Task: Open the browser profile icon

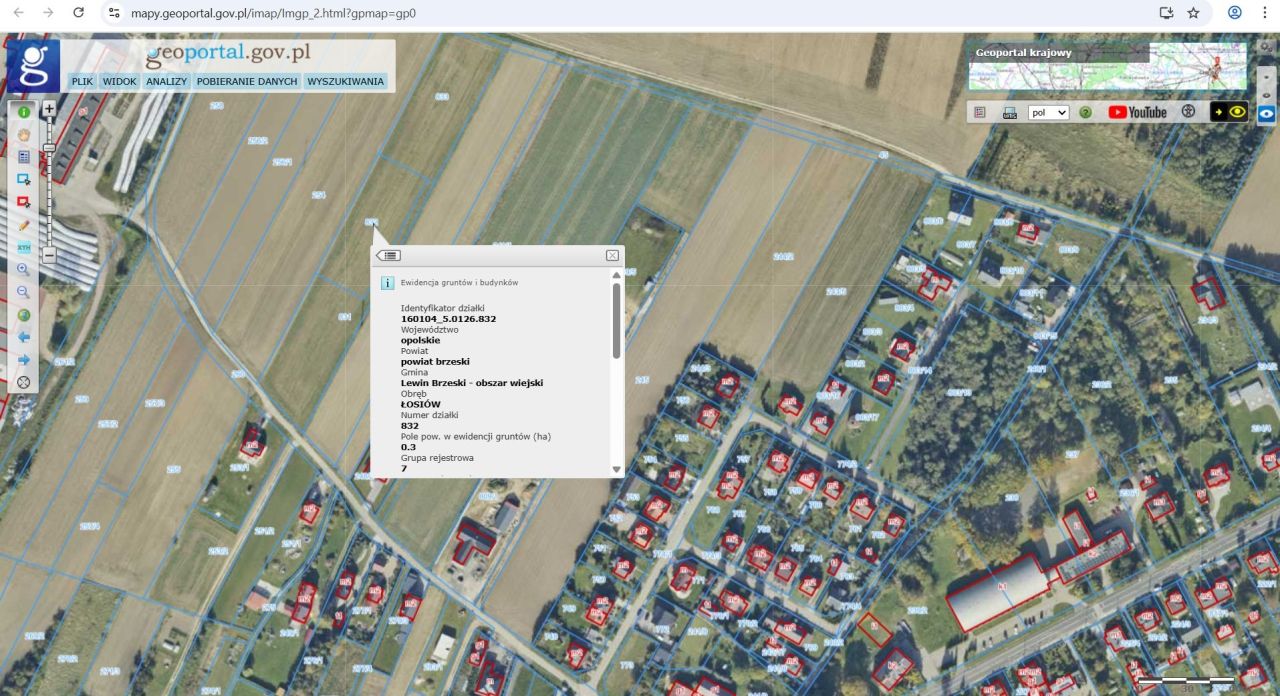Action: click(x=1235, y=13)
